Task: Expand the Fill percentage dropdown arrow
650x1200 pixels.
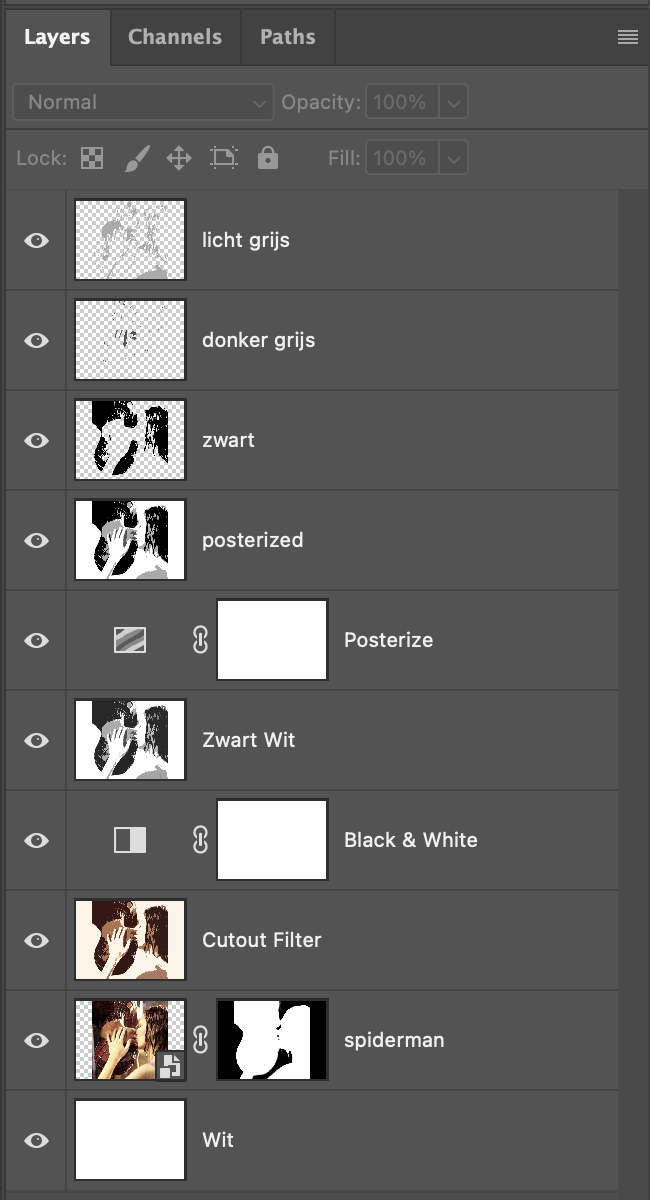Action: click(x=454, y=158)
